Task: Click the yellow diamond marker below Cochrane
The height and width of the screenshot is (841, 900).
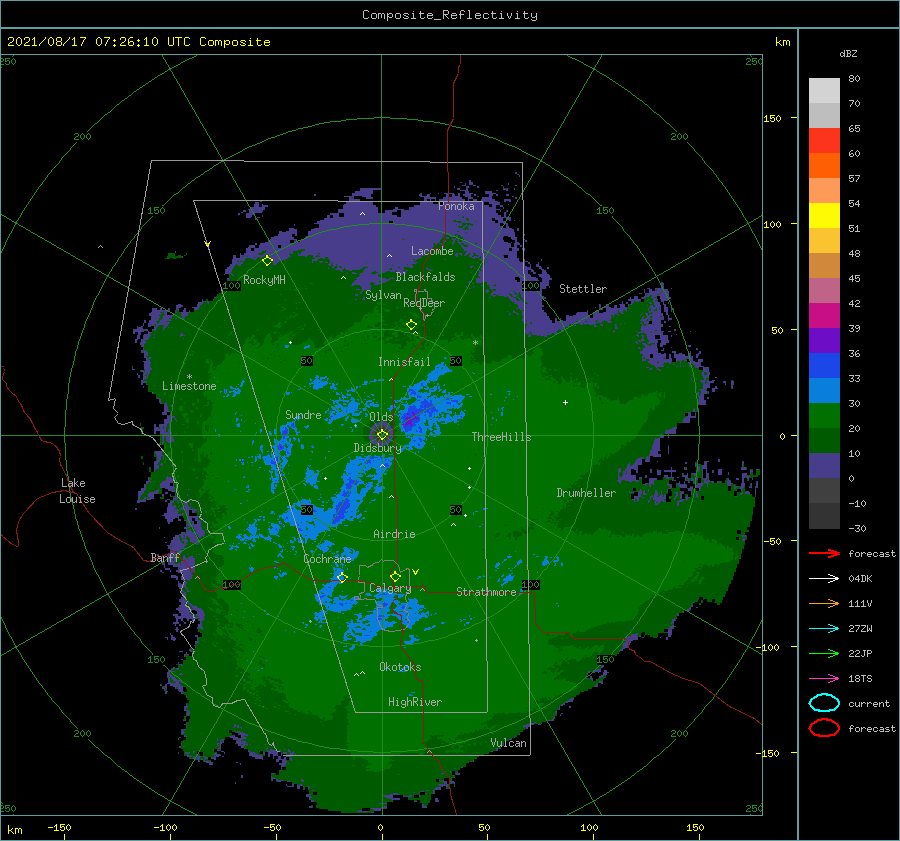Action: (x=342, y=577)
